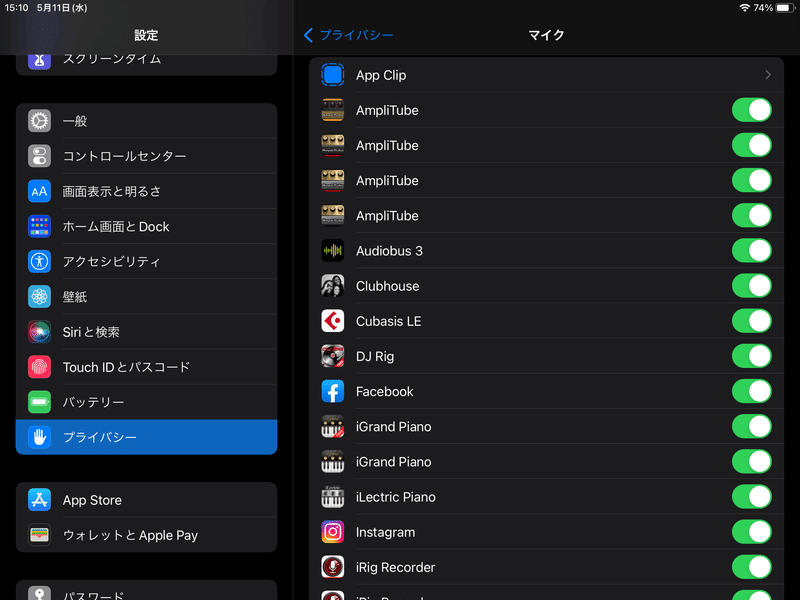The height and width of the screenshot is (600, 800).
Task: Tap the App Clip label text
Action: click(x=381, y=75)
